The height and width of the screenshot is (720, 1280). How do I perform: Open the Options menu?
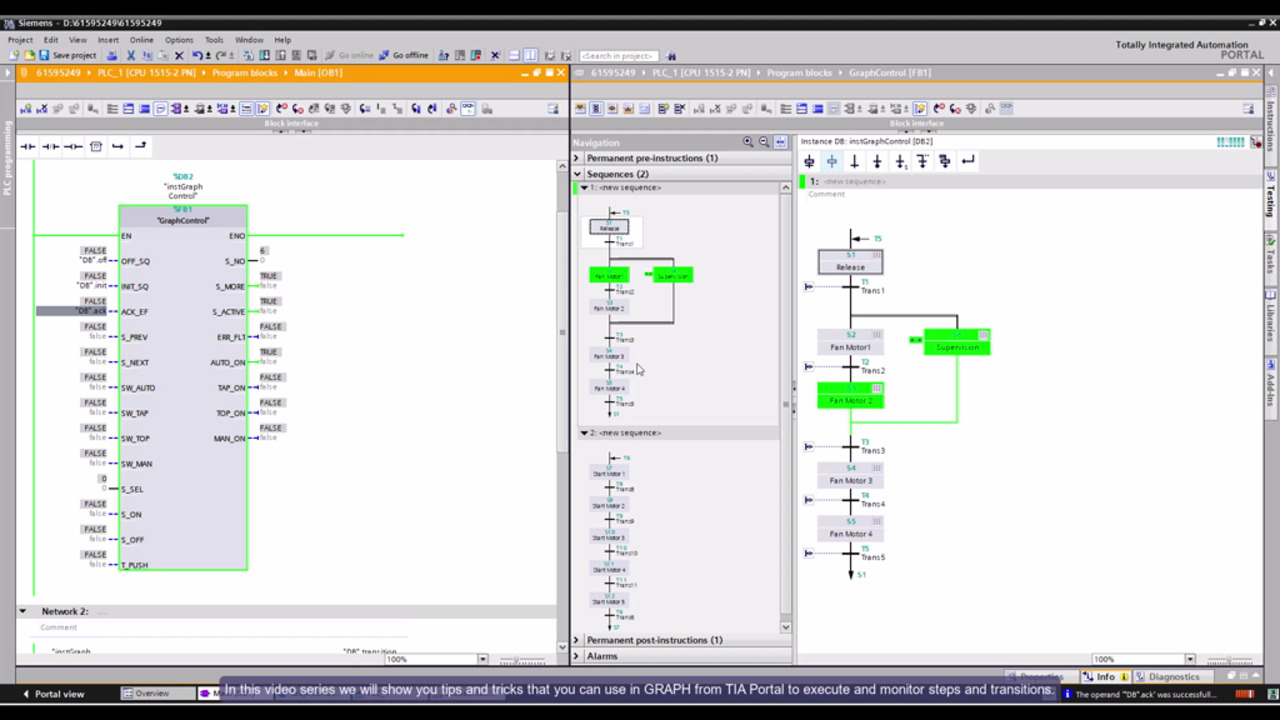[x=179, y=40]
